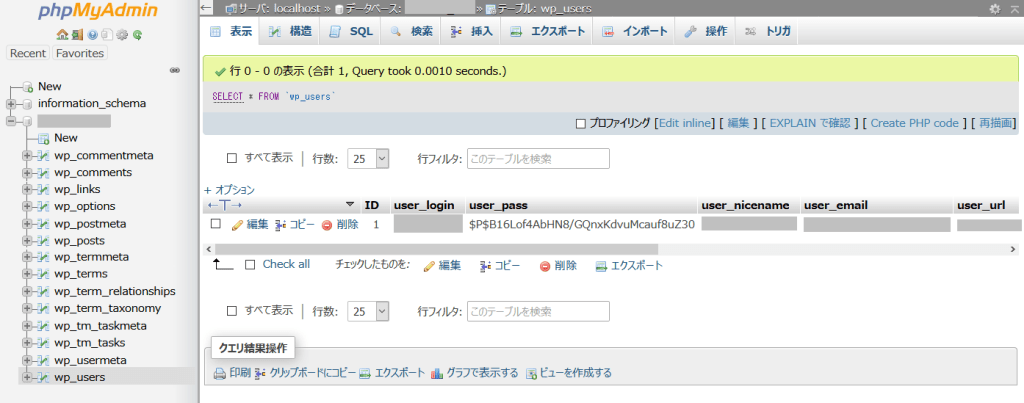Click export icon for checked items
The width and height of the screenshot is (1024, 403).
(601, 266)
